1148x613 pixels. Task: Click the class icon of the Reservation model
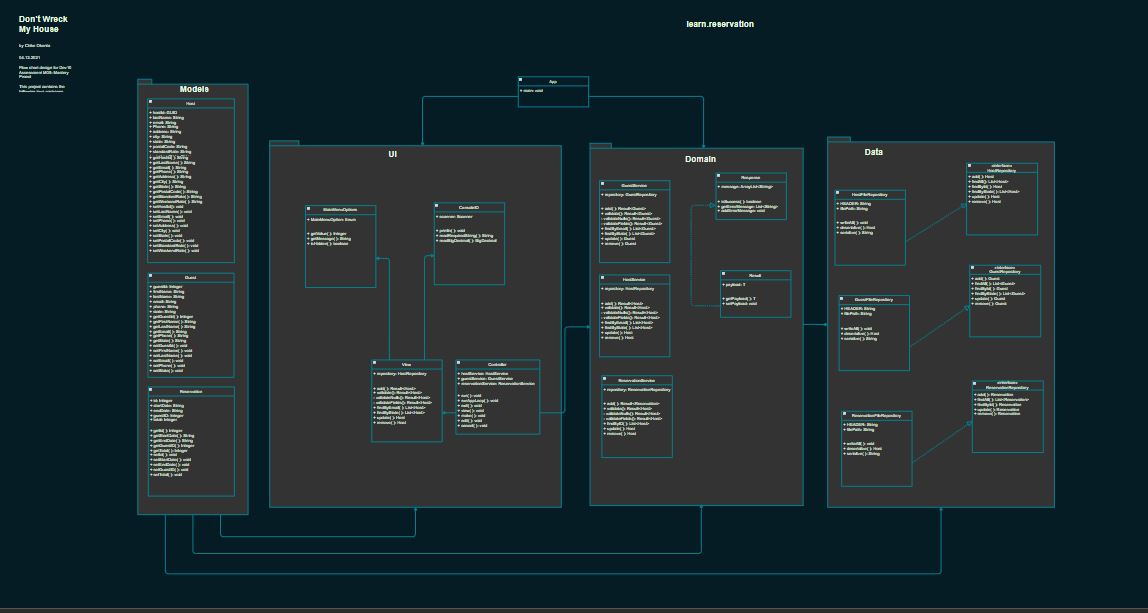[151, 390]
